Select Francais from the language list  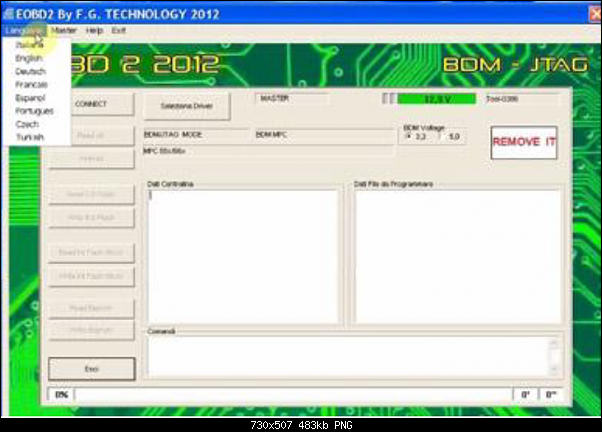point(31,84)
